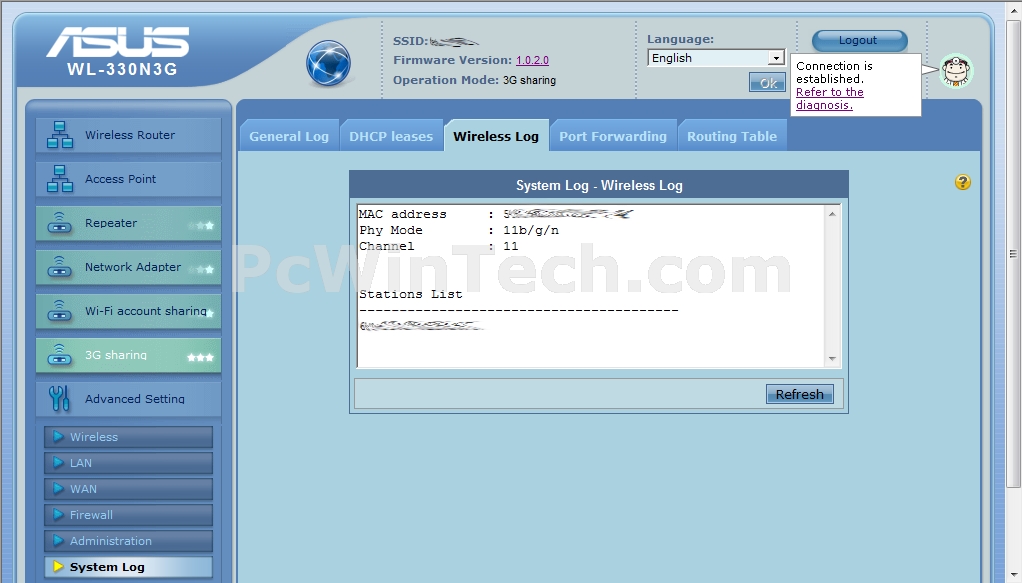Click the Logout button
Viewport: 1022px width, 583px height.
click(859, 40)
